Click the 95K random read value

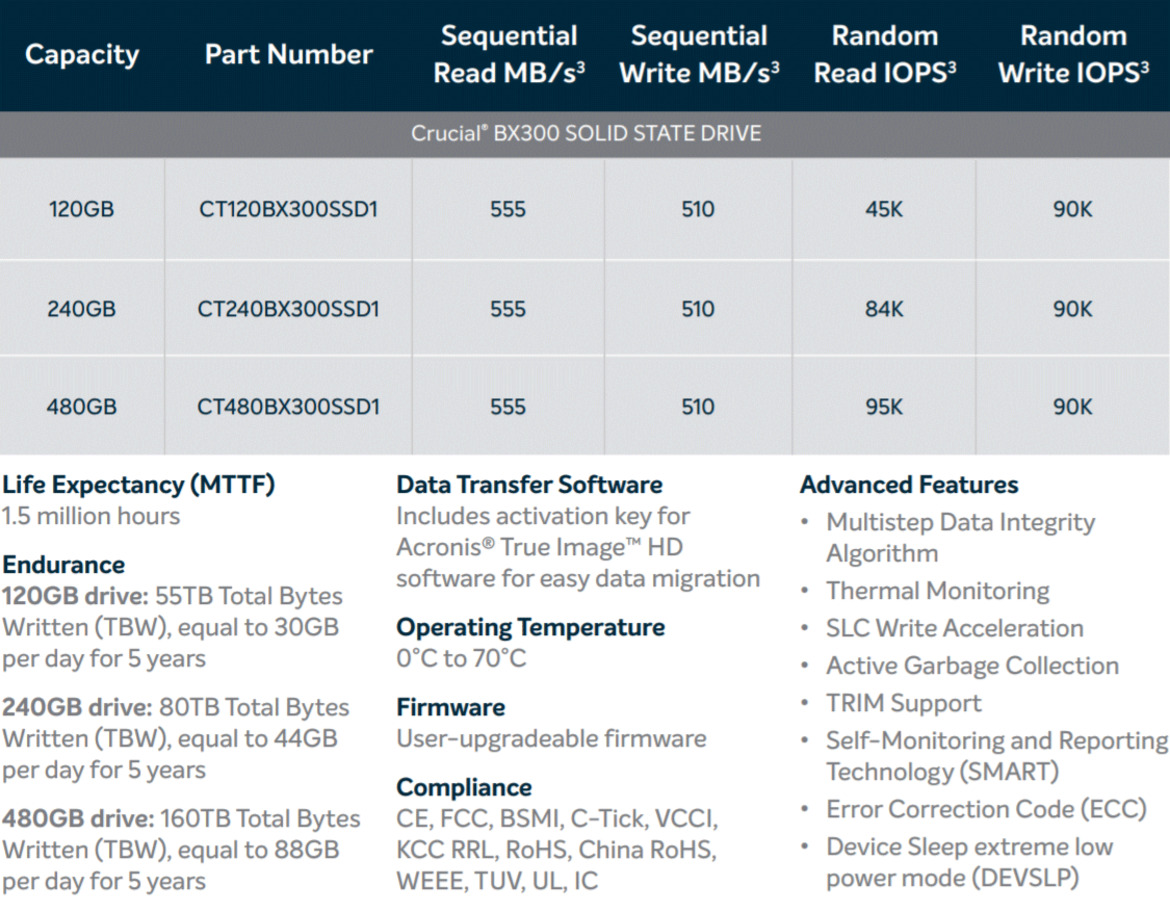click(884, 407)
